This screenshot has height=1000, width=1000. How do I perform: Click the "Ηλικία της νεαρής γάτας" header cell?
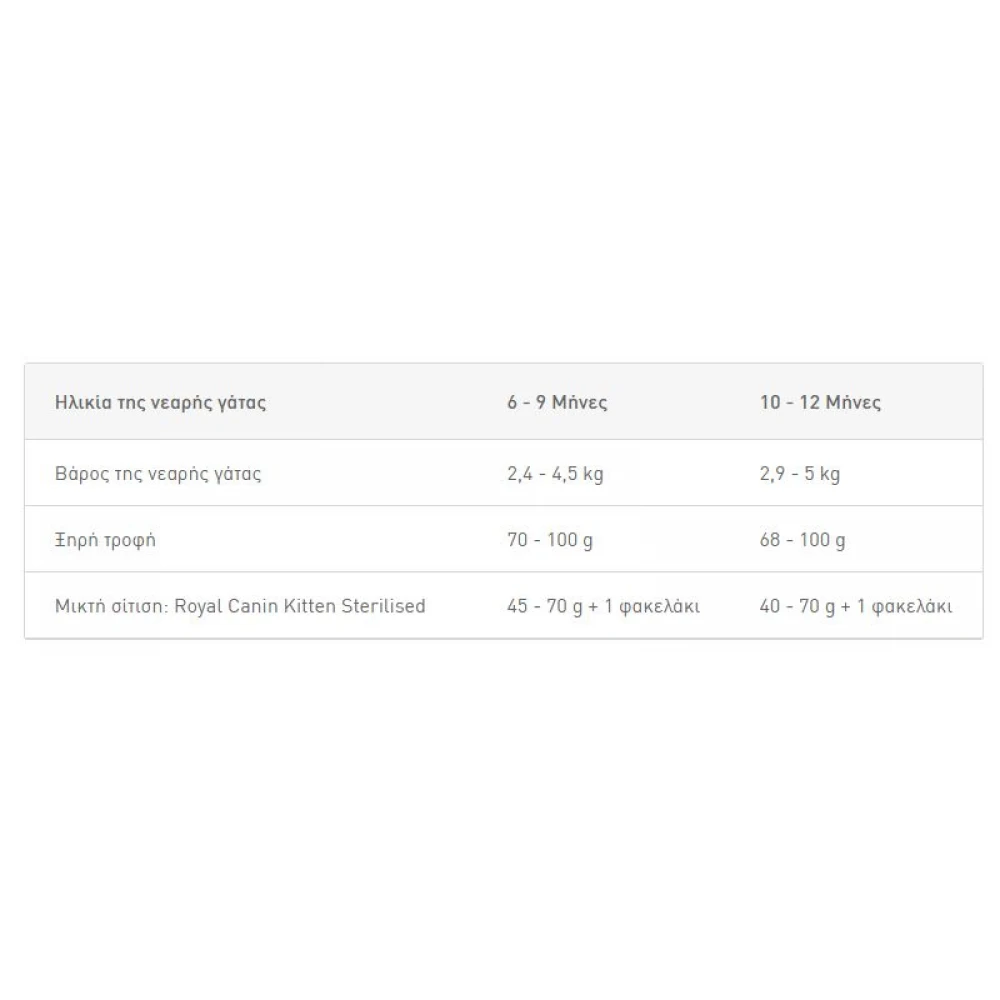160,403
